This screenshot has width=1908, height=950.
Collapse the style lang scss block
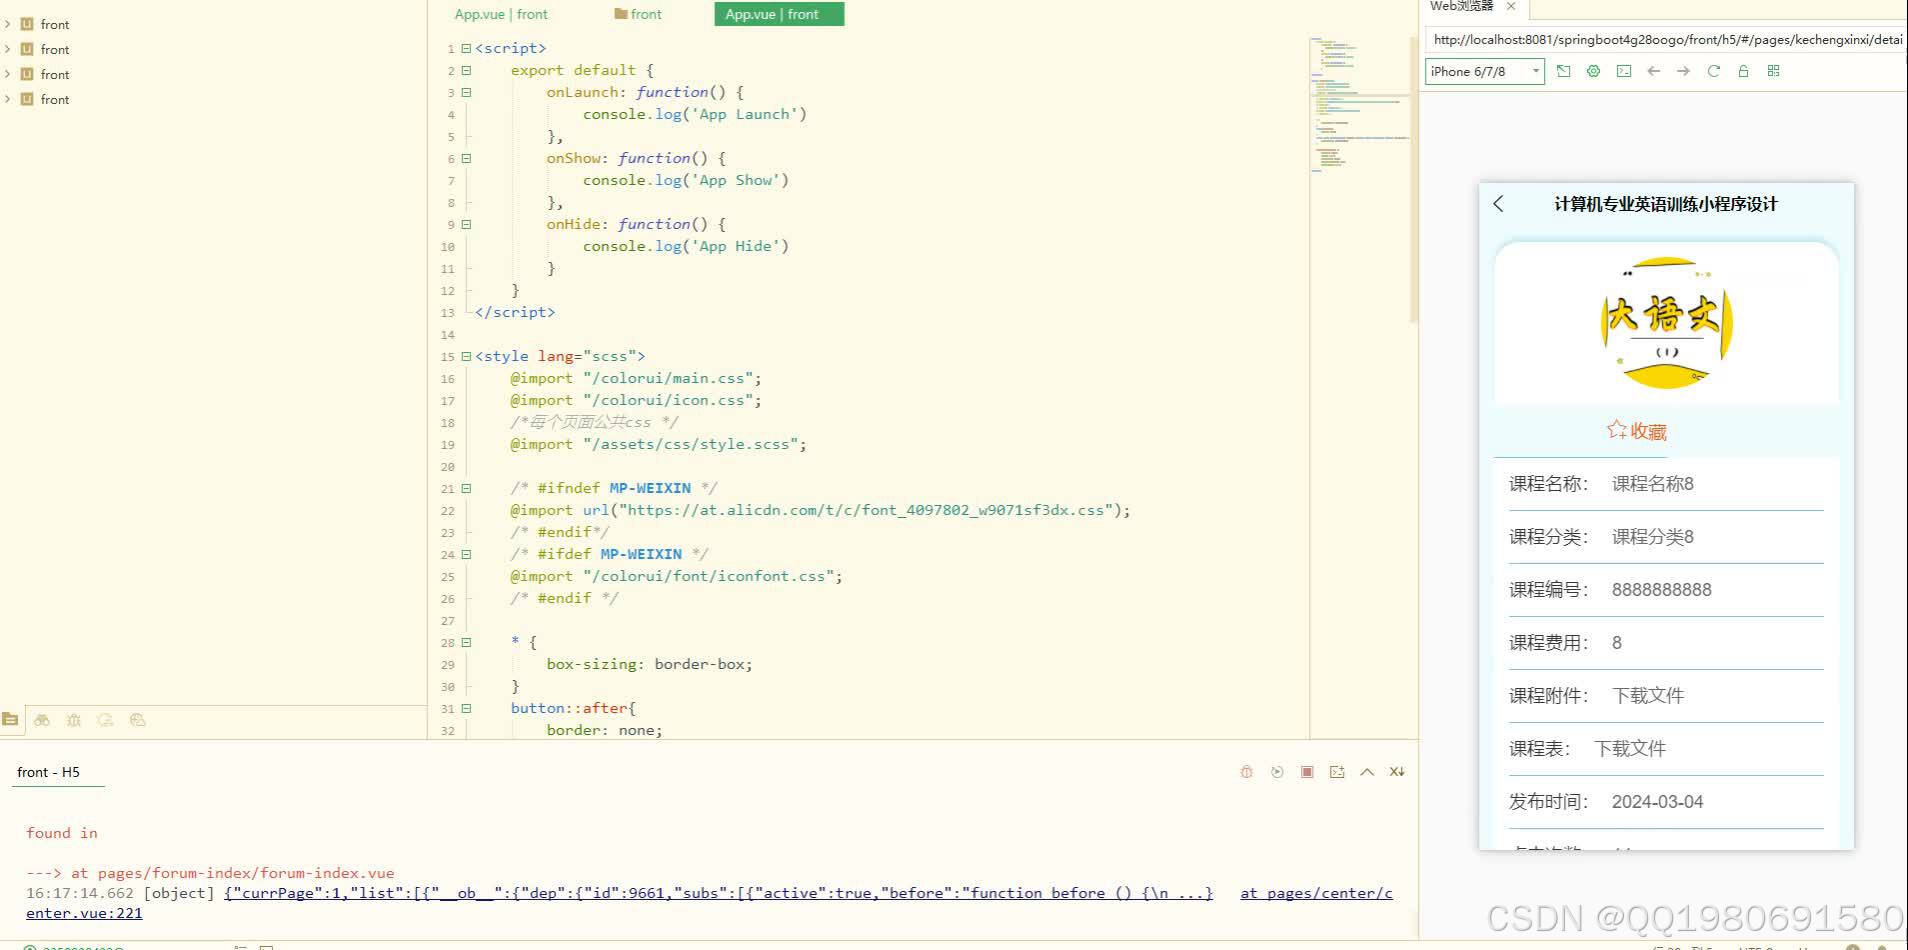[466, 356]
